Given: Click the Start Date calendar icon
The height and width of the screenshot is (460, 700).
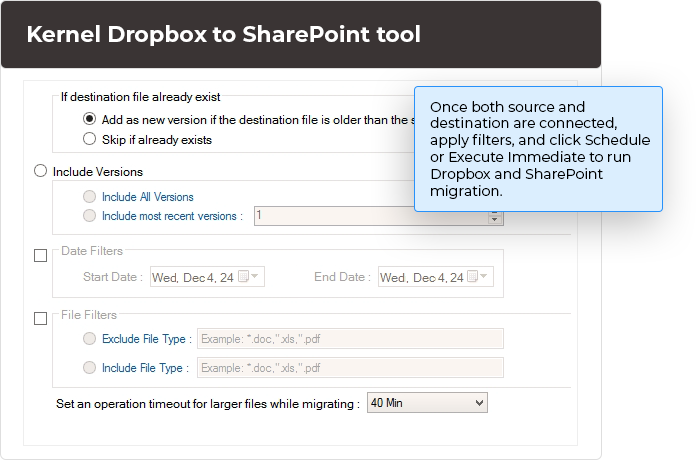Looking at the screenshot, I should [243, 276].
